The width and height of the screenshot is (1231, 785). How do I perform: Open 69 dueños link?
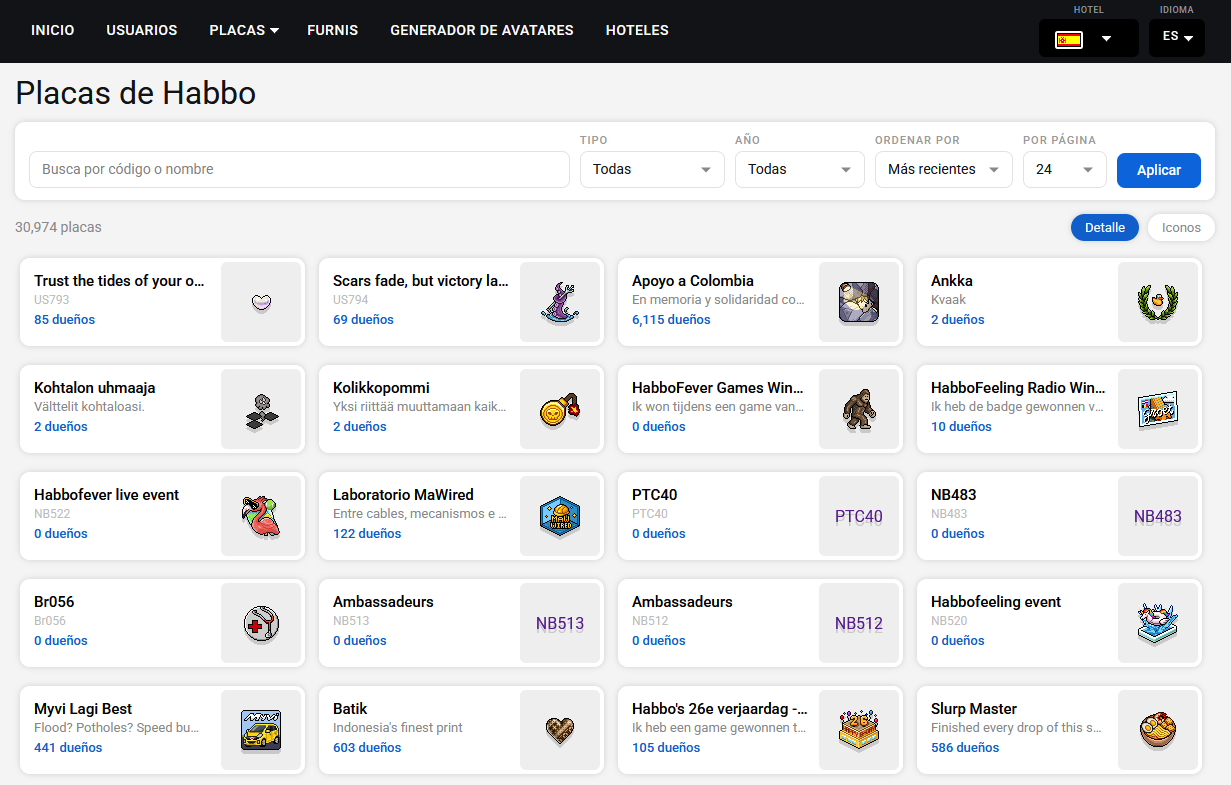pos(363,320)
